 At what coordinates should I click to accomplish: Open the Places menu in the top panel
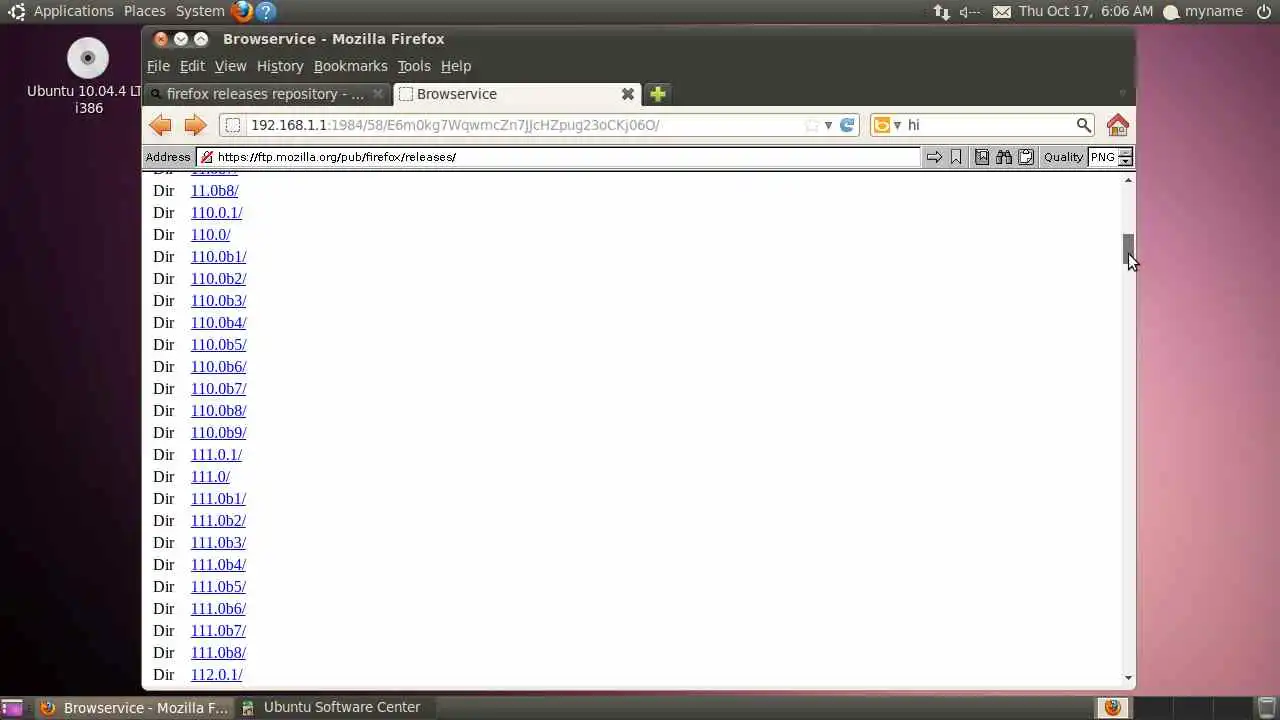[x=145, y=11]
